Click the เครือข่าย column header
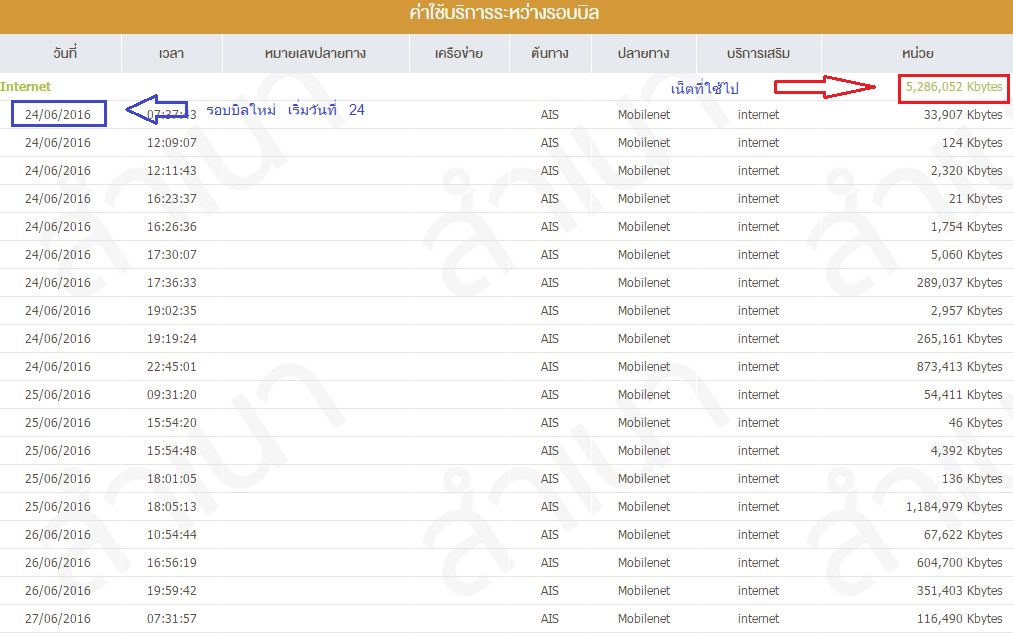Viewport: 1013px width, 637px height. [459, 53]
